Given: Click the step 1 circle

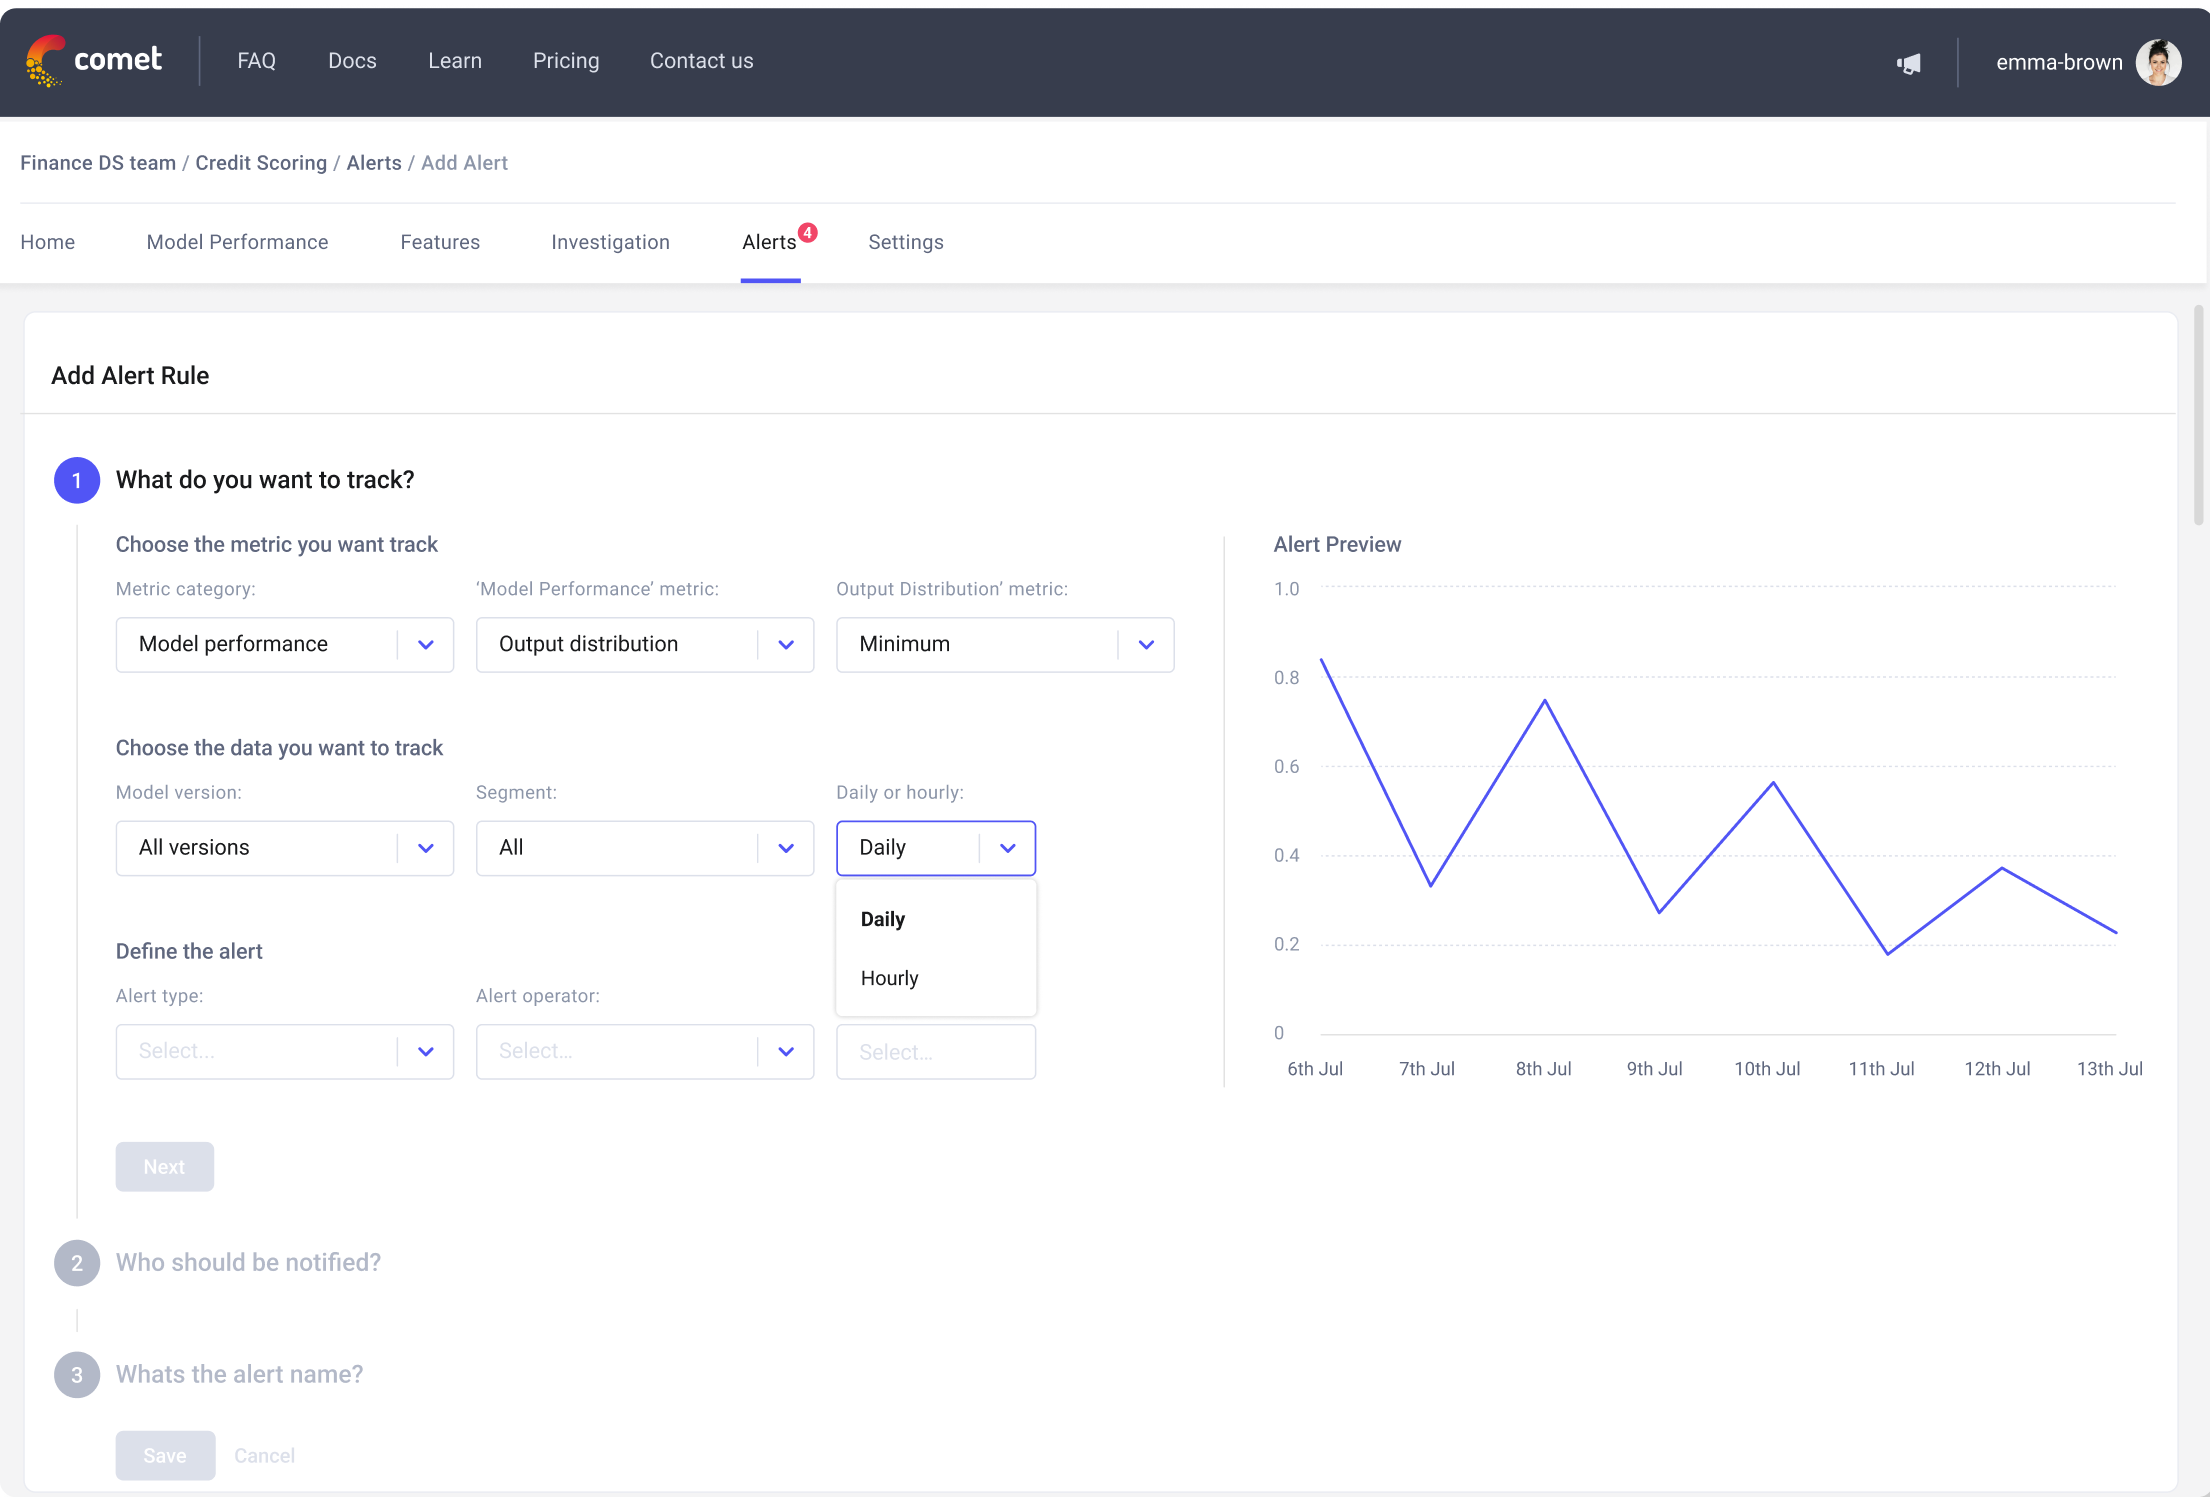Looking at the screenshot, I should tap(77, 480).
